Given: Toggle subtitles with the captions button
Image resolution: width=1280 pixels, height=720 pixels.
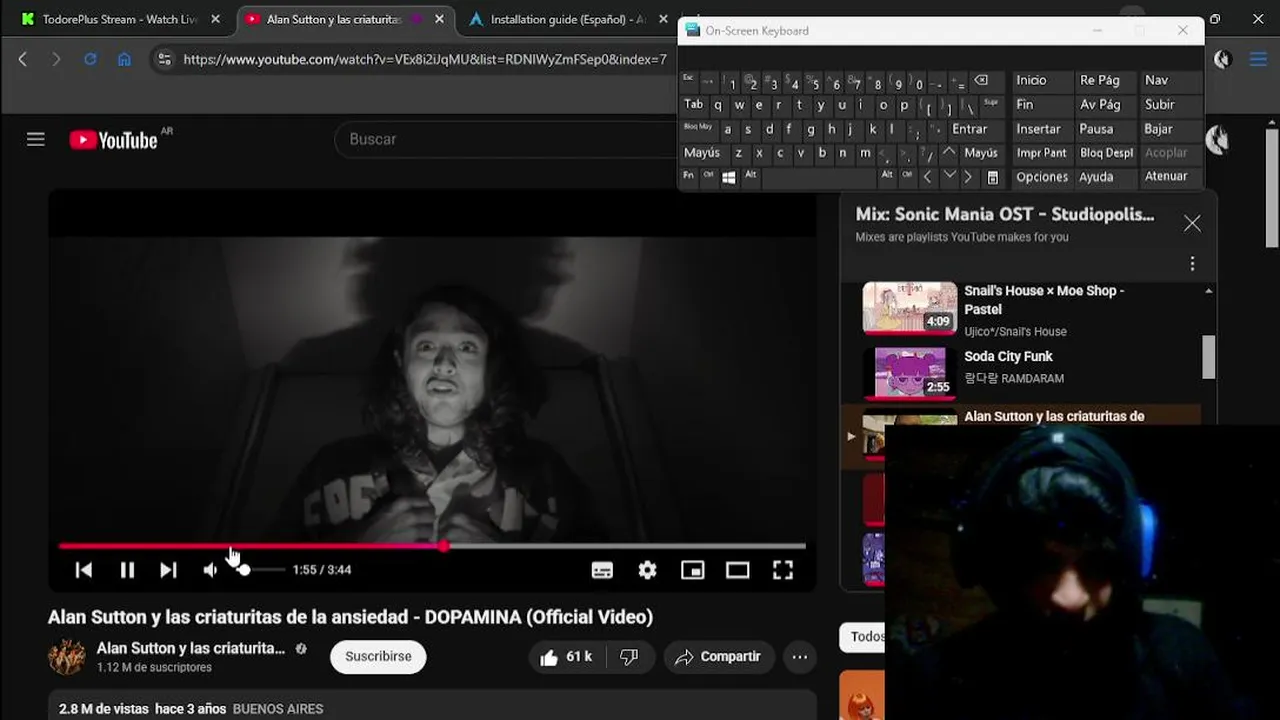Looking at the screenshot, I should 602,570.
